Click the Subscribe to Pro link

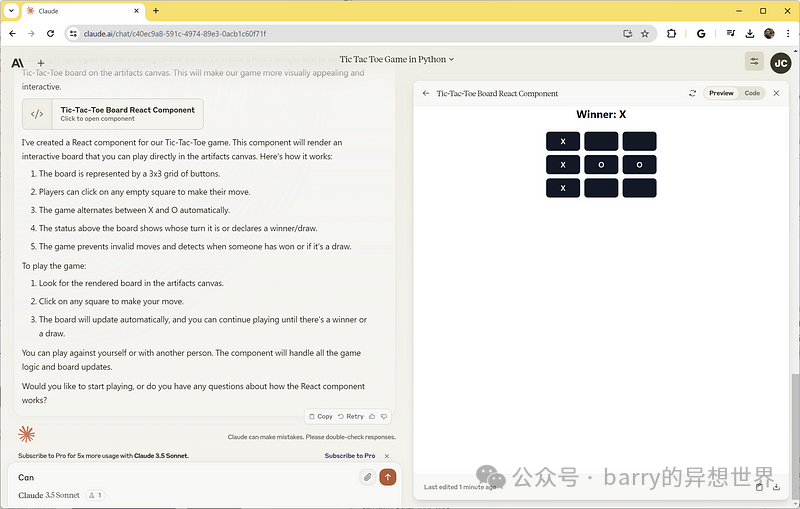click(x=350, y=456)
